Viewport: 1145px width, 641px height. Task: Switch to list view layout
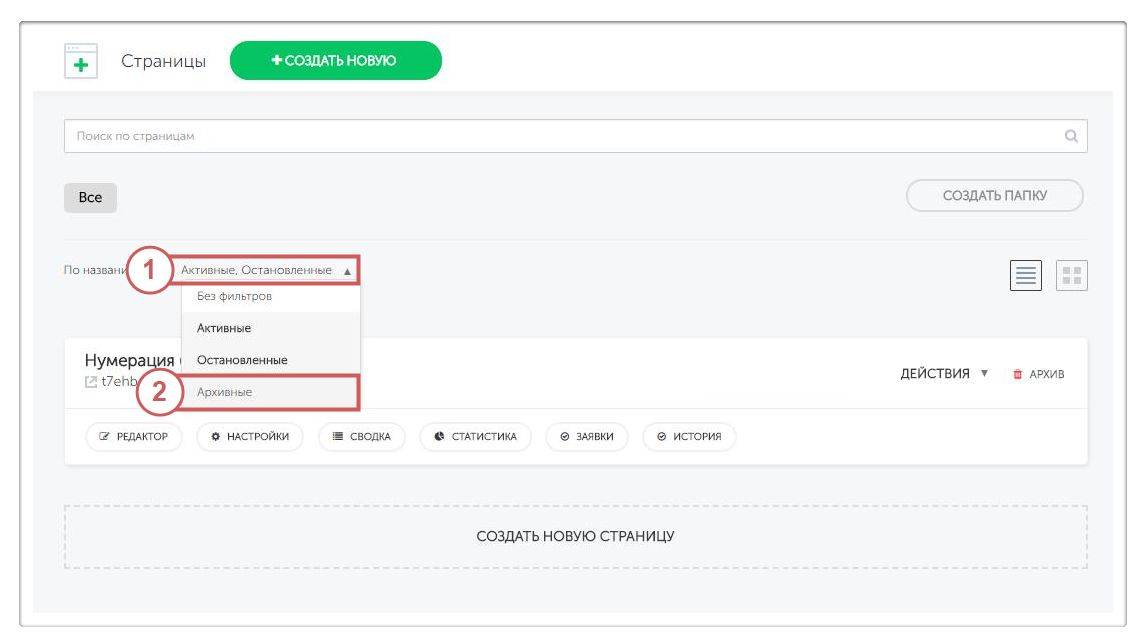coord(1026,276)
